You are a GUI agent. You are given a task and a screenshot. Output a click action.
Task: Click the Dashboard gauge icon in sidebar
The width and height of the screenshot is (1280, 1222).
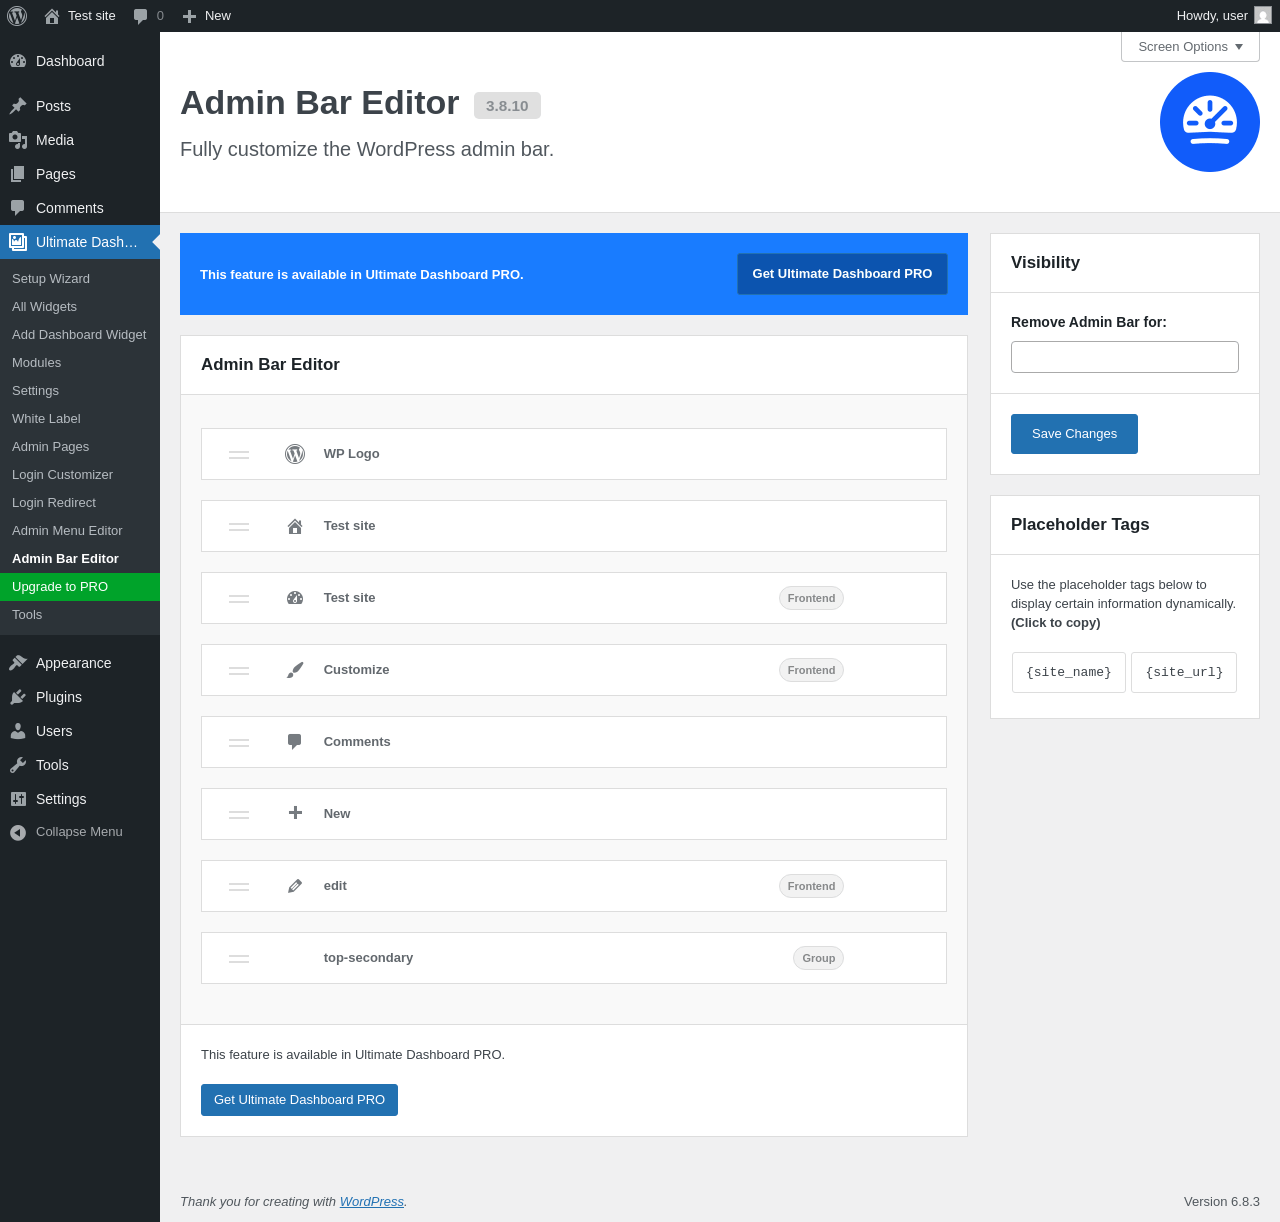pyautogui.click(x=18, y=61)
